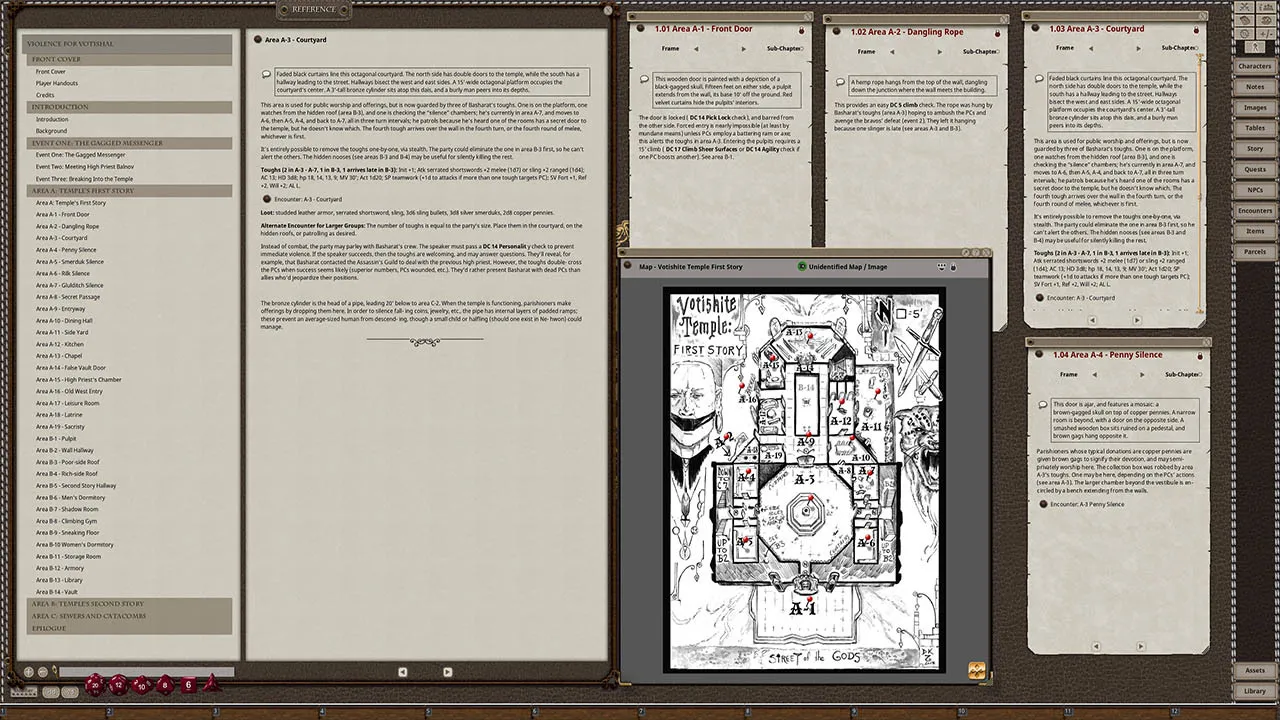
Task: Click the chat entry input field
Action: (147, 673)
